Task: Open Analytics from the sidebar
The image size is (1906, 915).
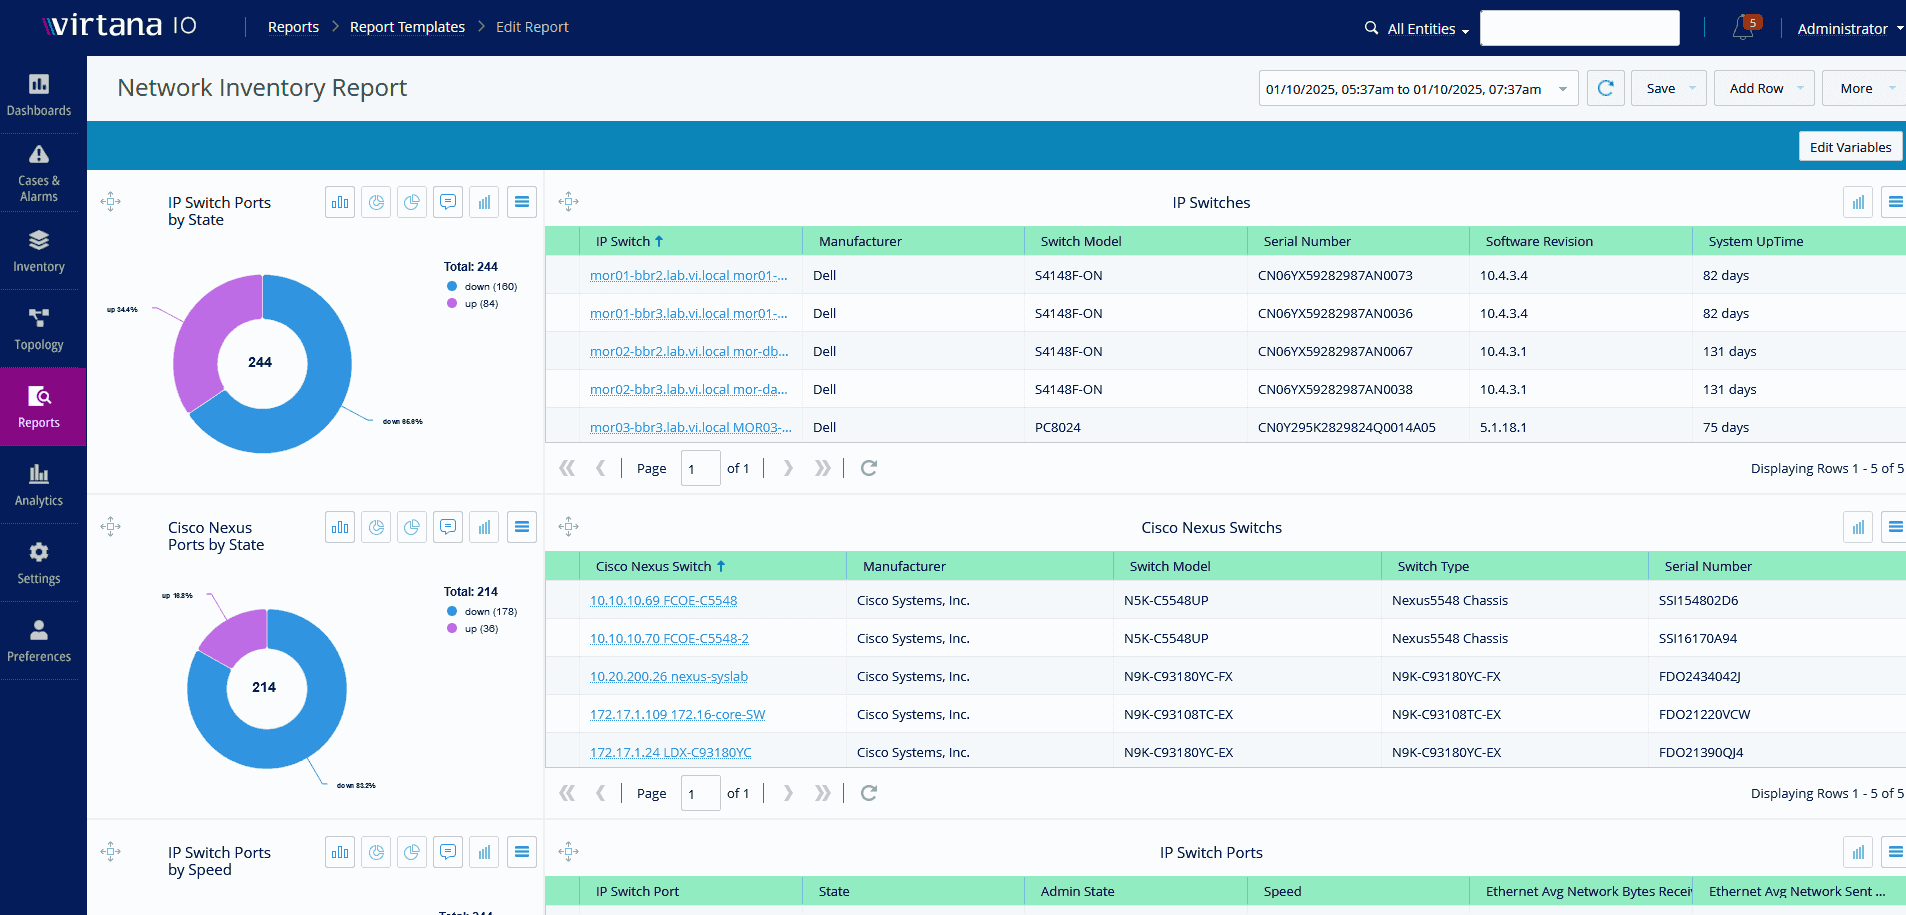Action: coord(39,485)
